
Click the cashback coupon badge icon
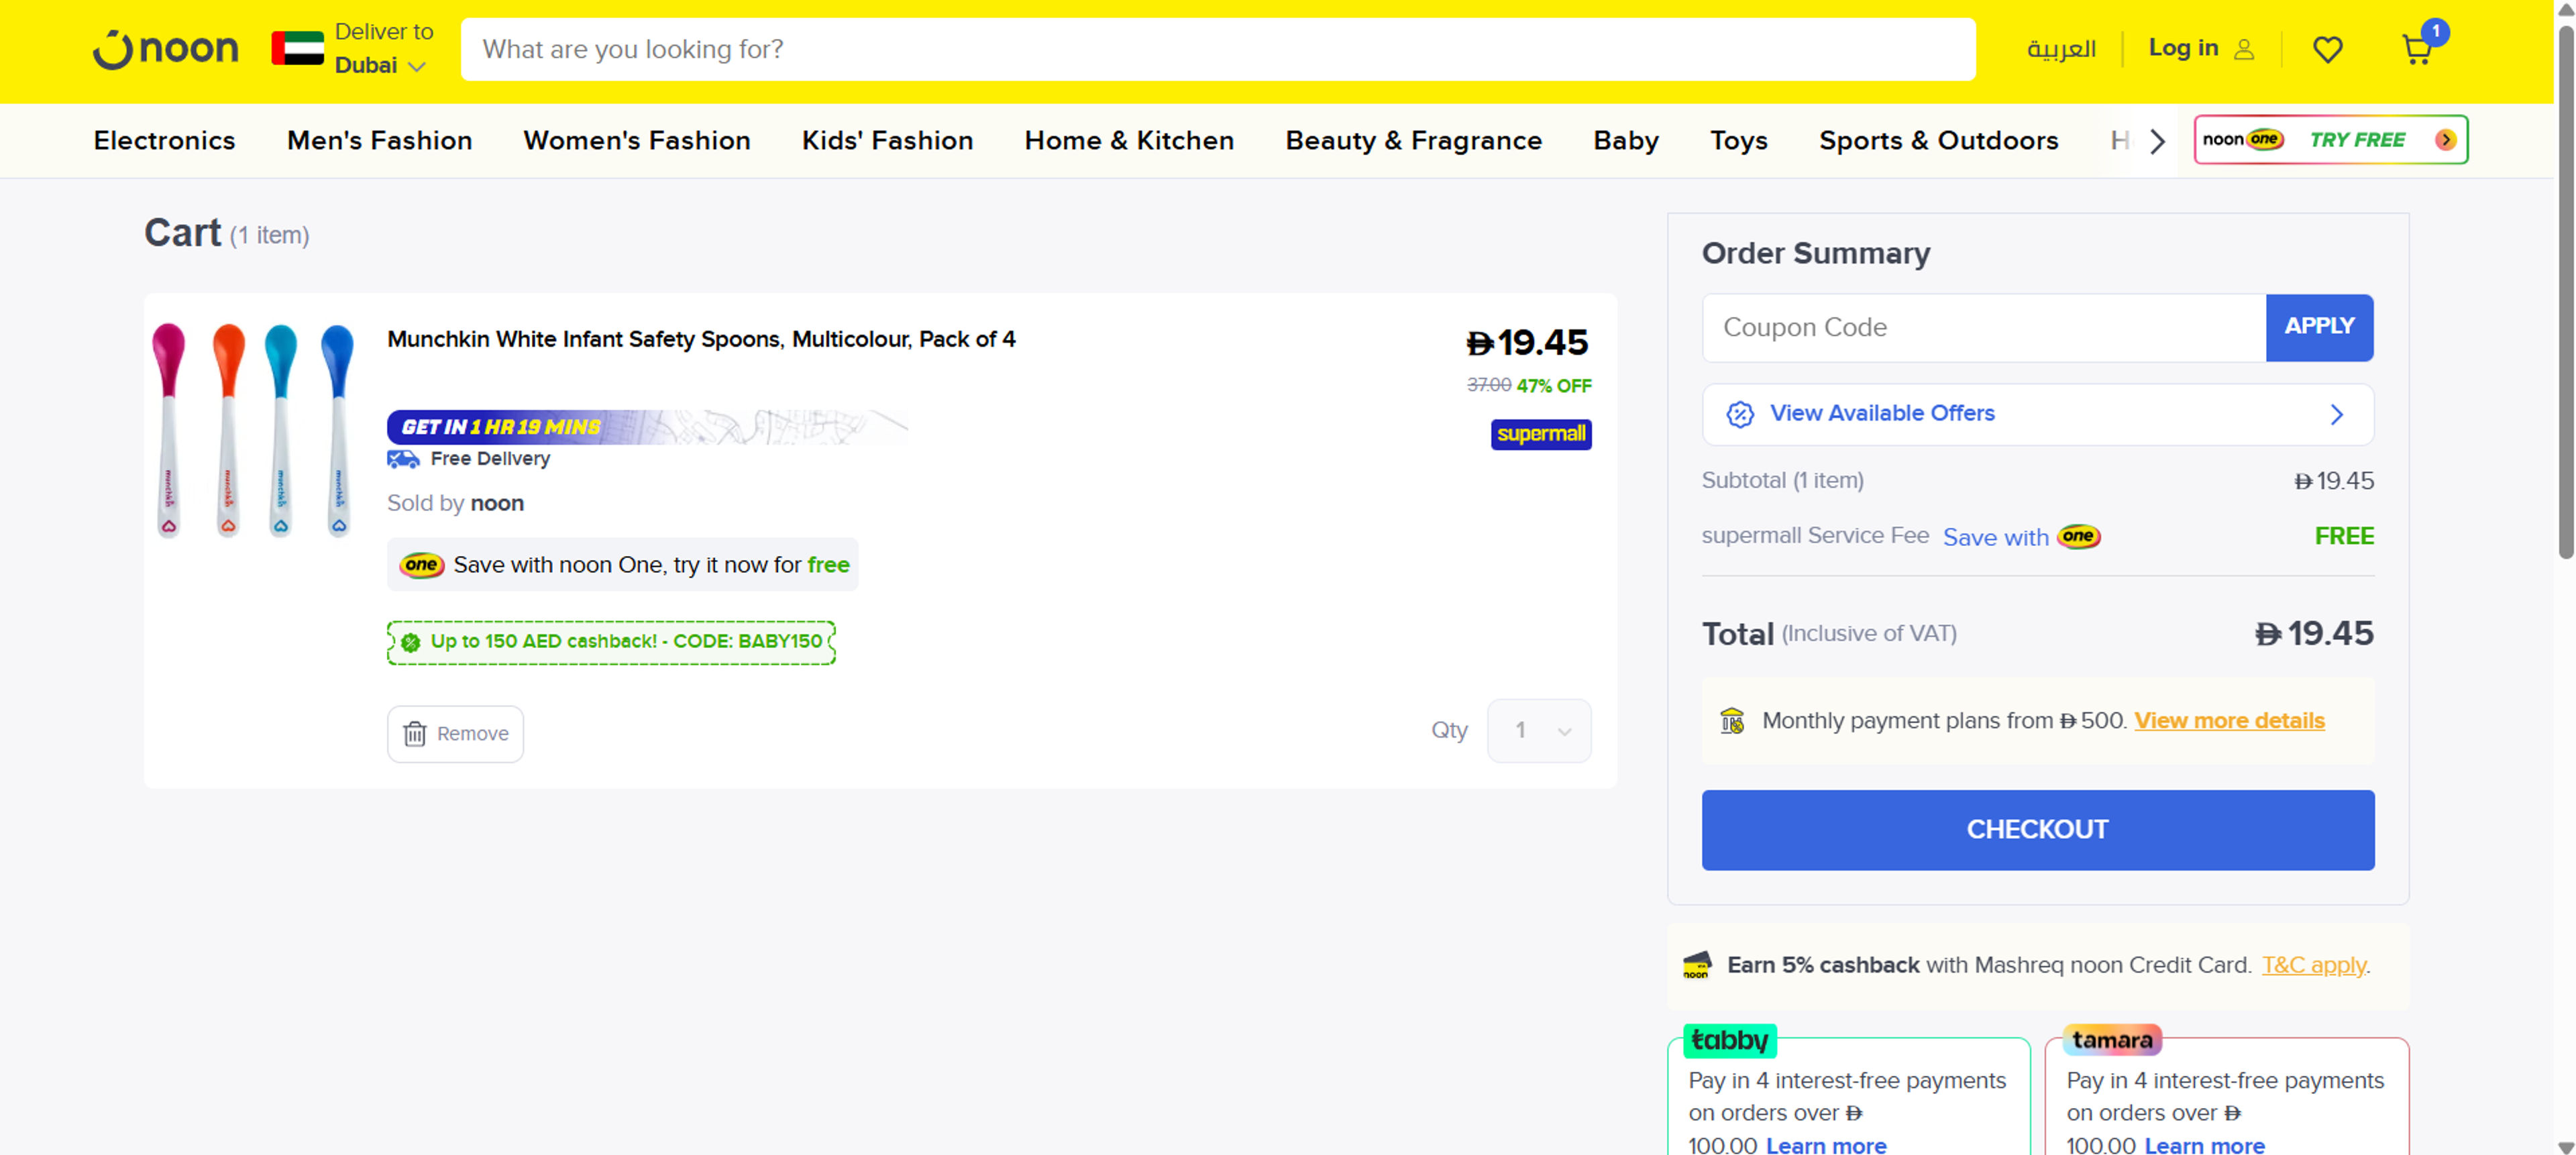tap(410, 642)
